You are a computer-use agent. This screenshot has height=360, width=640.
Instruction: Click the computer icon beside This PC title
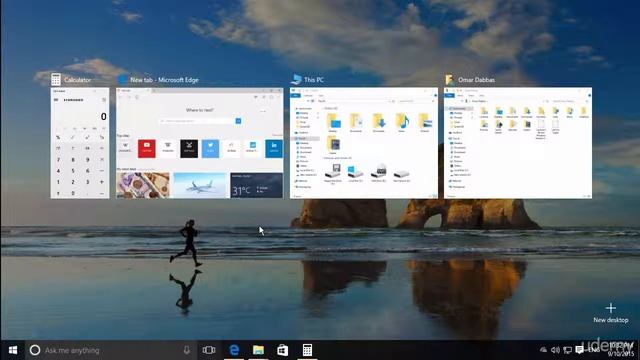pyautogui.click(x=297, y=79)
